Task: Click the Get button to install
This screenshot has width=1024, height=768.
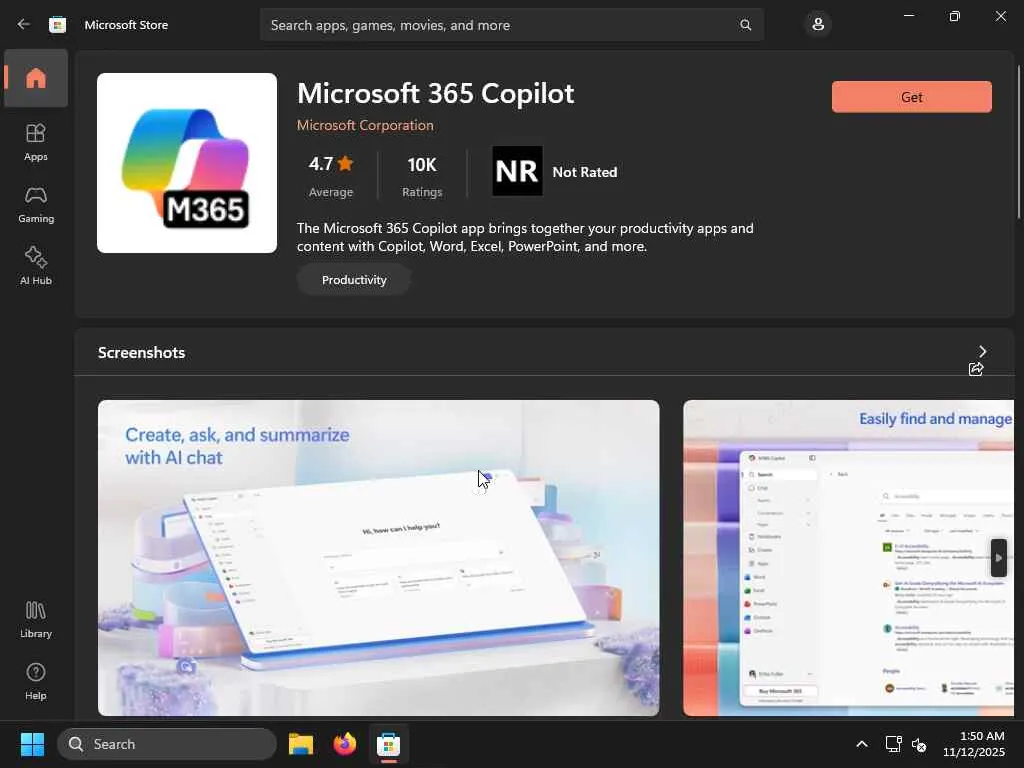Action: point(912,97)
